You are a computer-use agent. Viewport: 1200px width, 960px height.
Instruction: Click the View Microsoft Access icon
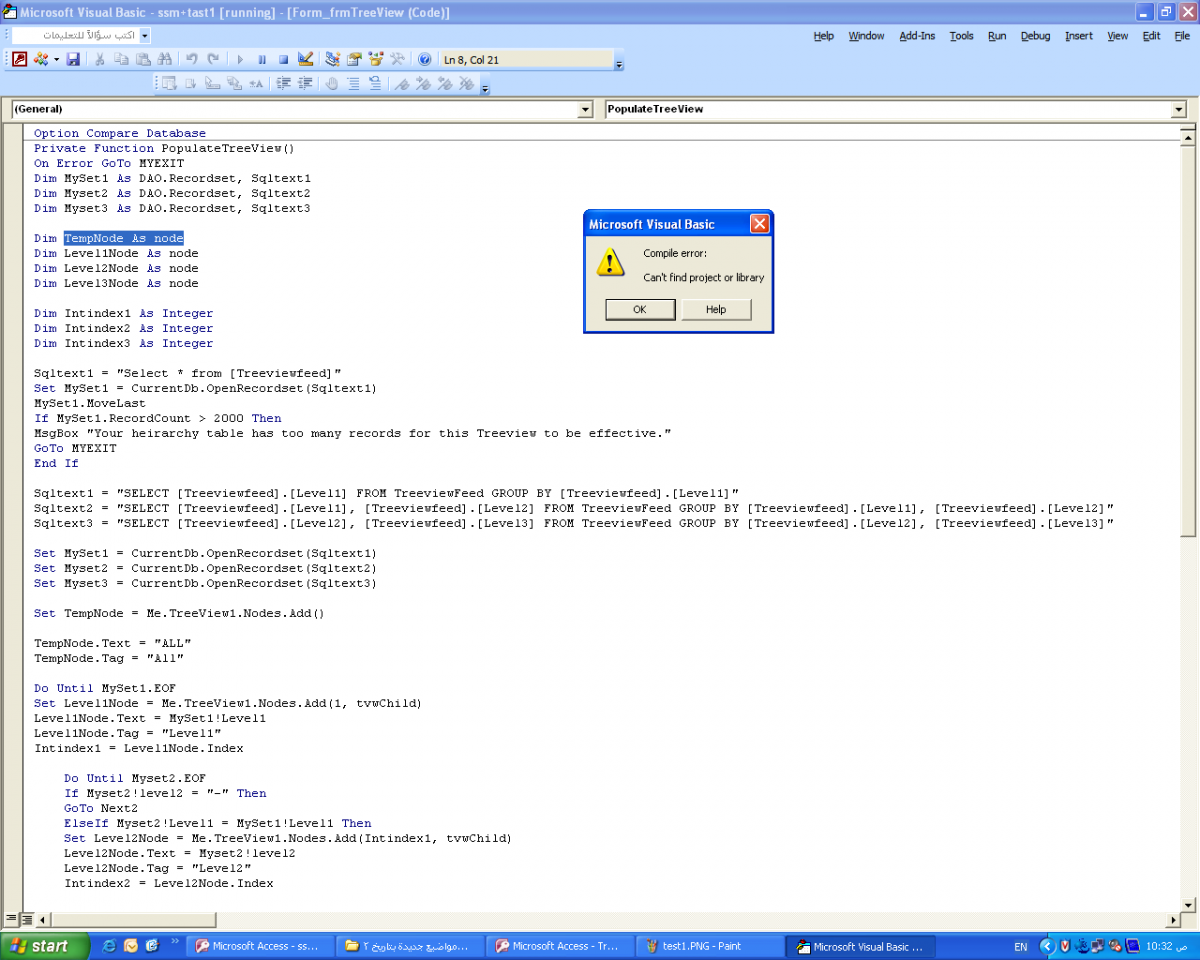(20, 59)
